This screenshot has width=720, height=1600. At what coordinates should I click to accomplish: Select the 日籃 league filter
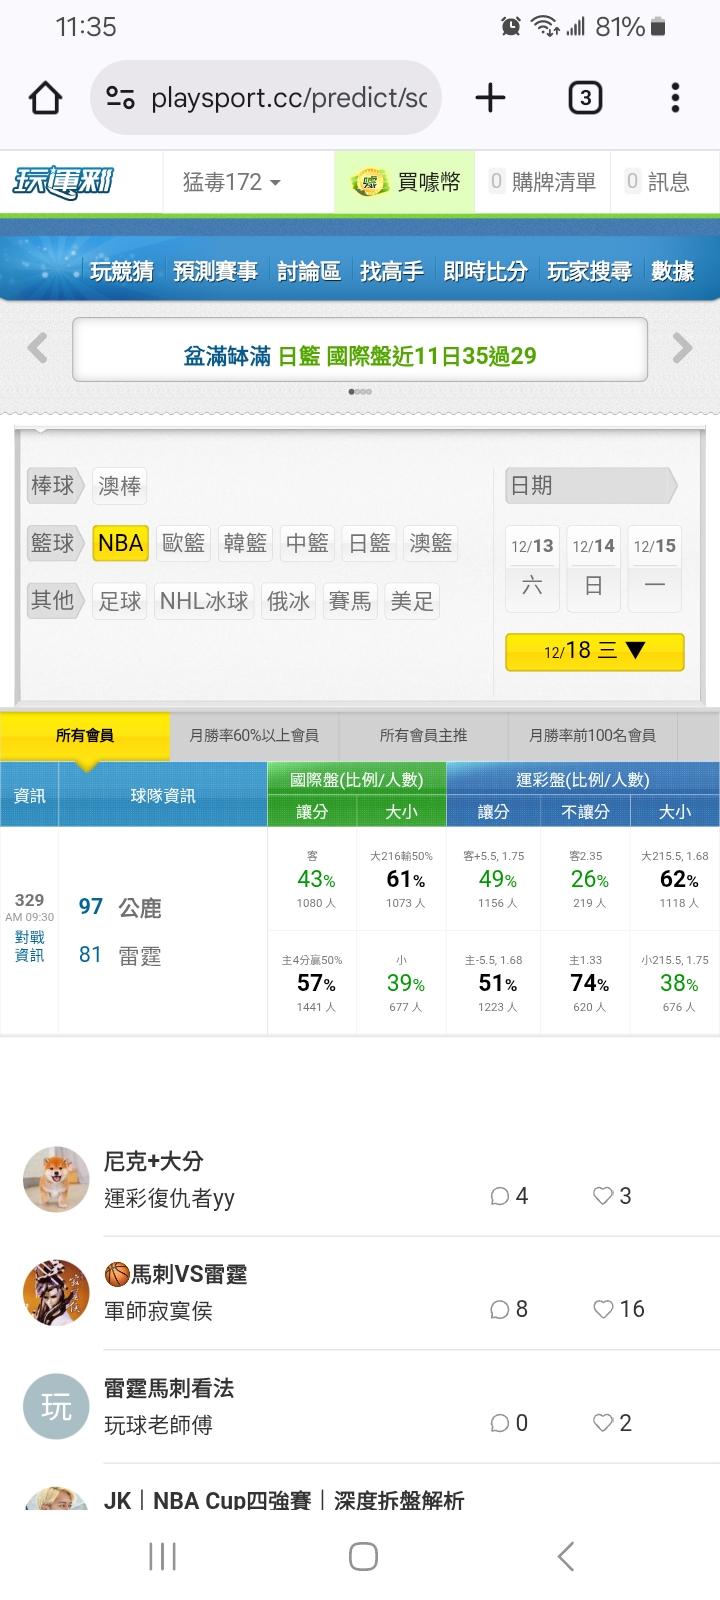pyautogui.click(x=369, y=543)
